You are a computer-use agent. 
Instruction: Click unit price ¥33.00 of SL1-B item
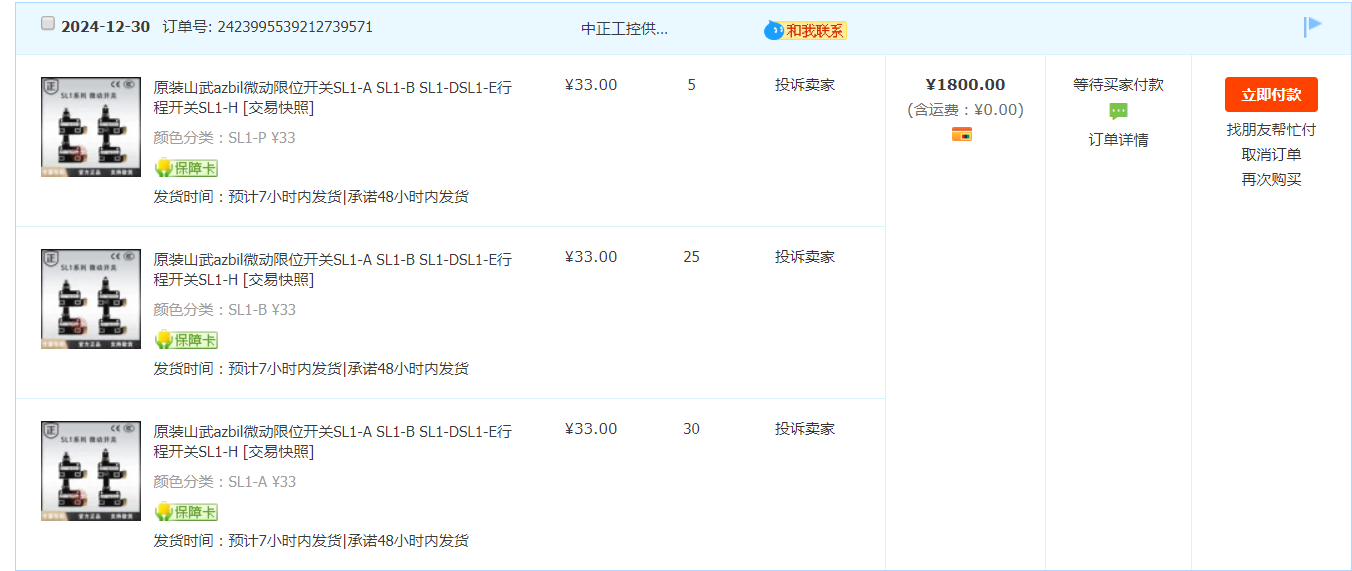pyautogui.click(x=591, y=257)
